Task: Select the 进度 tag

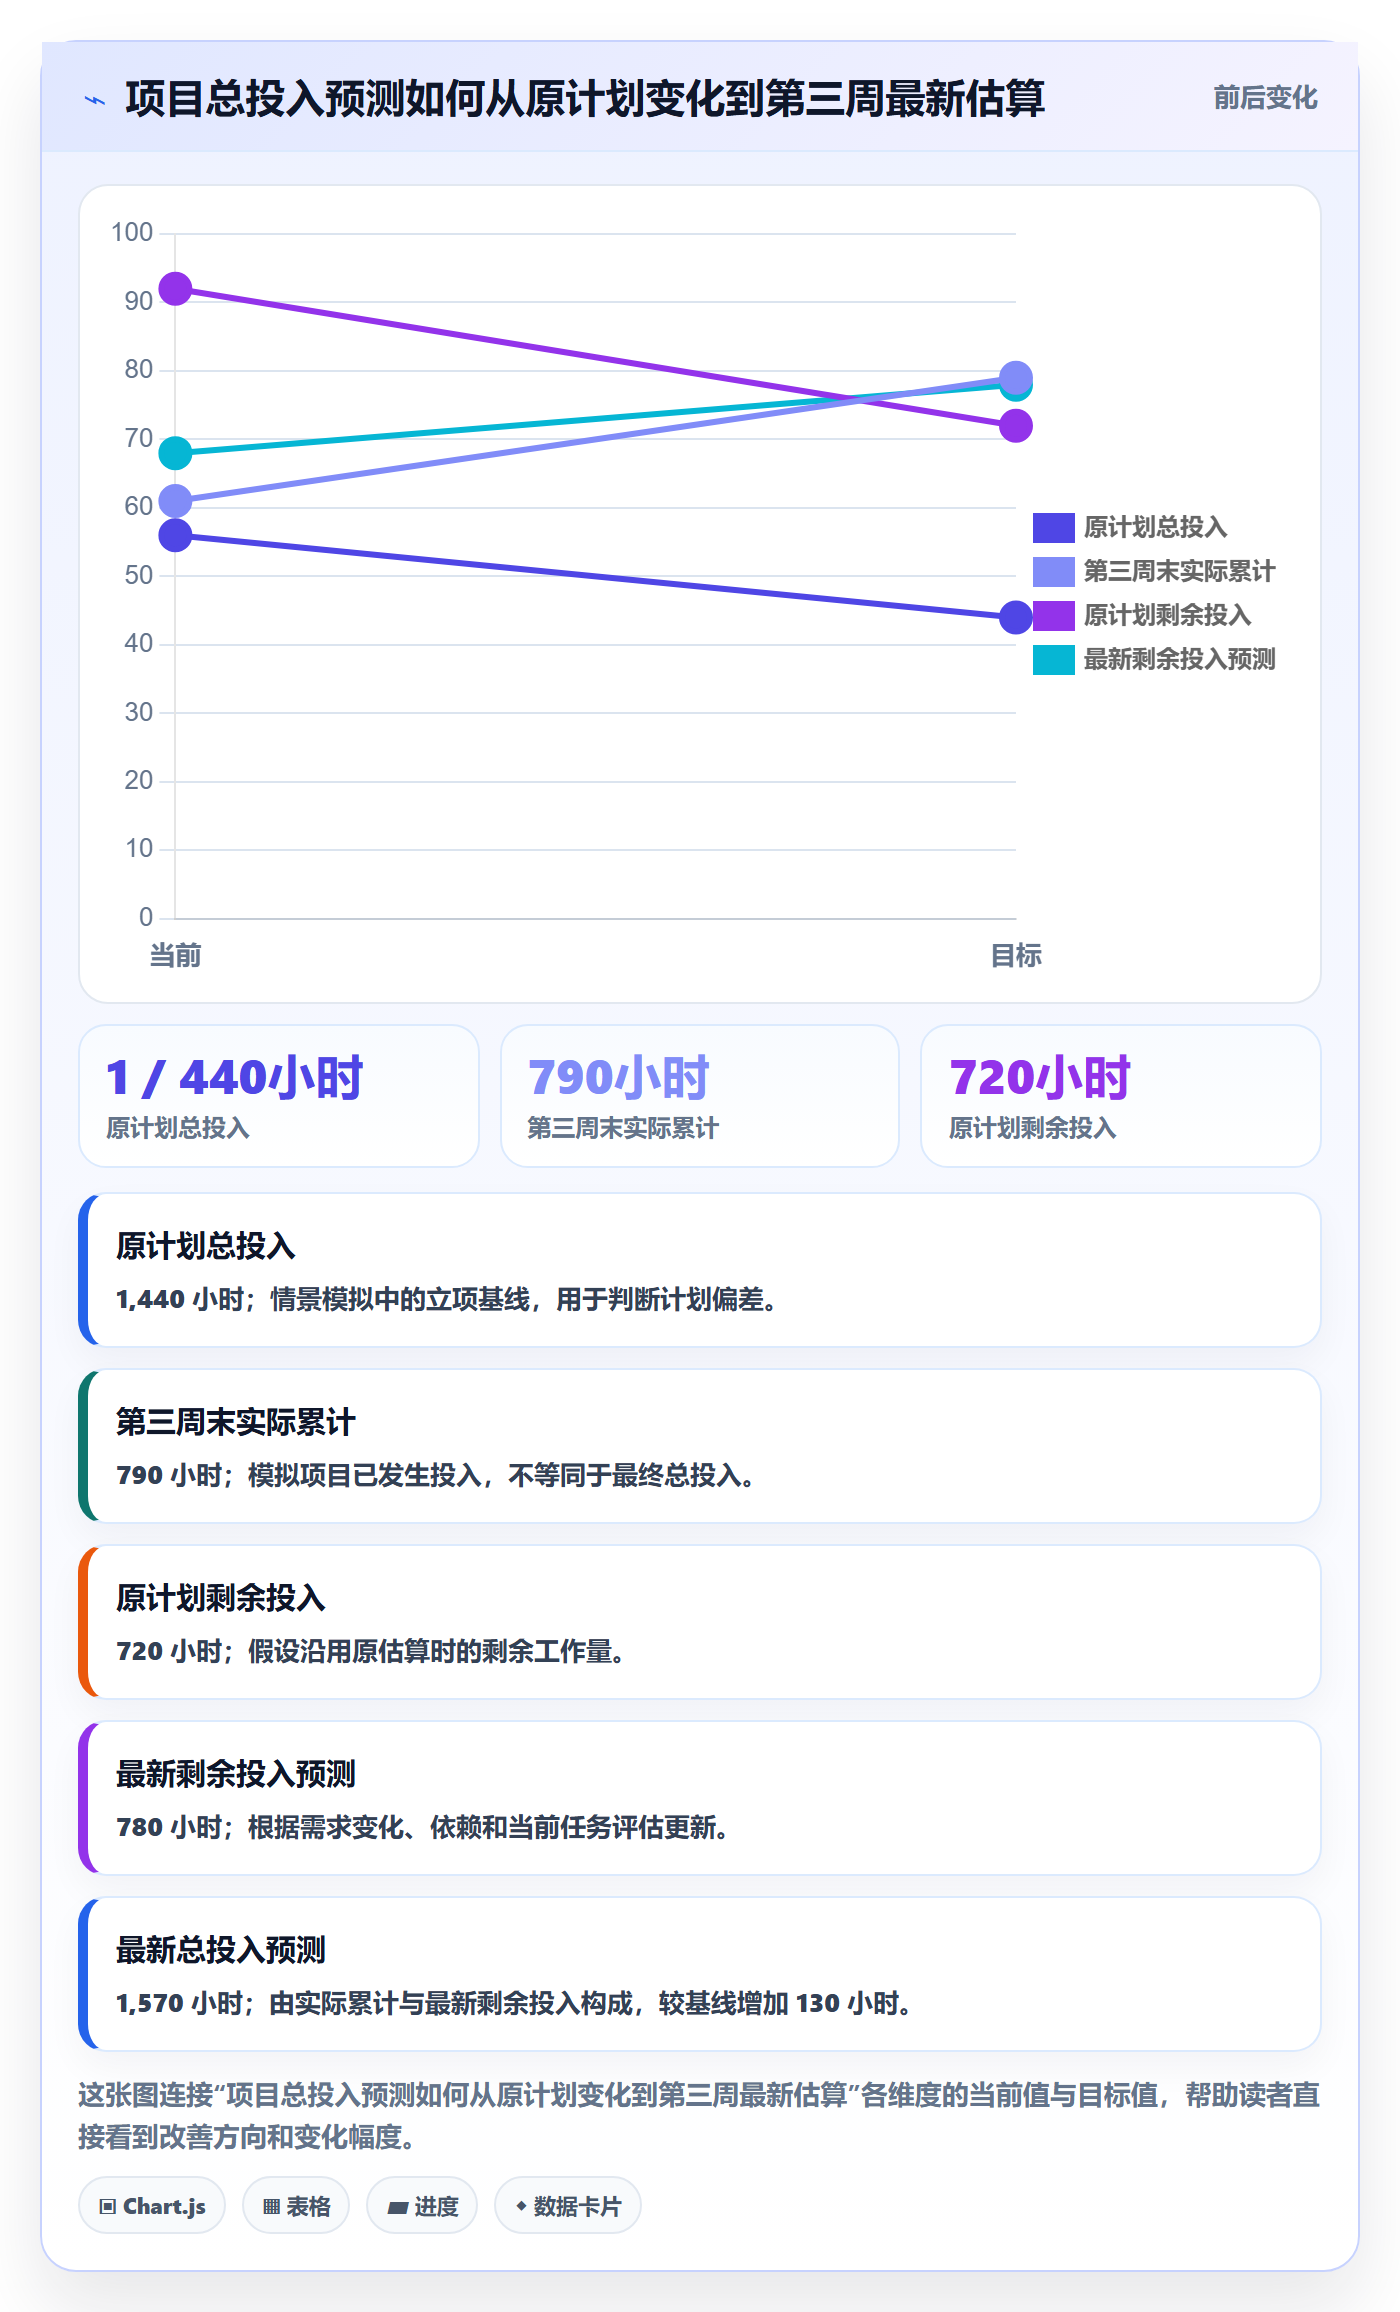Action: pos(422,2205)
